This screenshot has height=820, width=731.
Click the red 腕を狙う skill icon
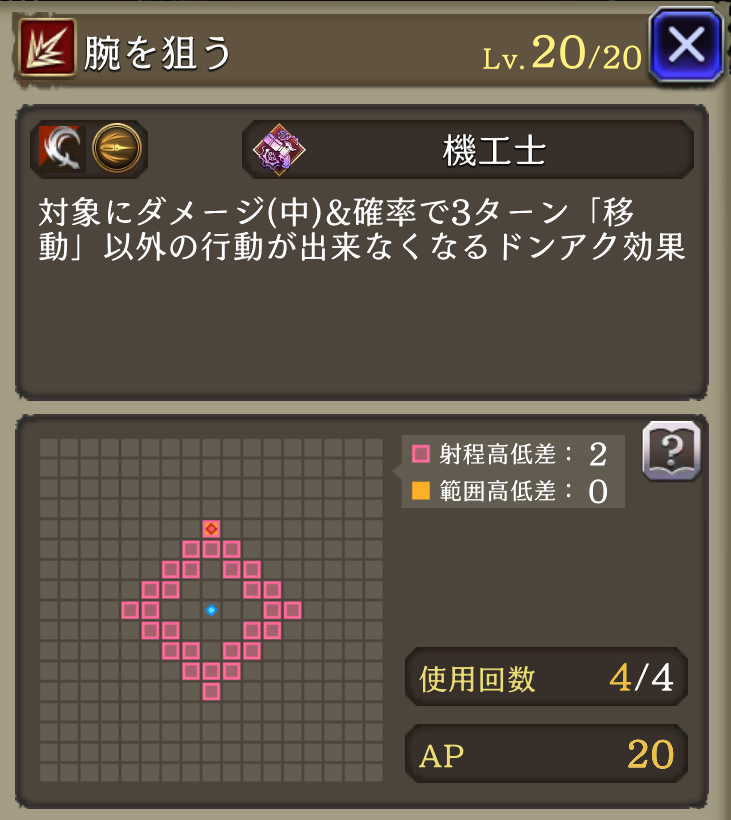coord(47,48)
